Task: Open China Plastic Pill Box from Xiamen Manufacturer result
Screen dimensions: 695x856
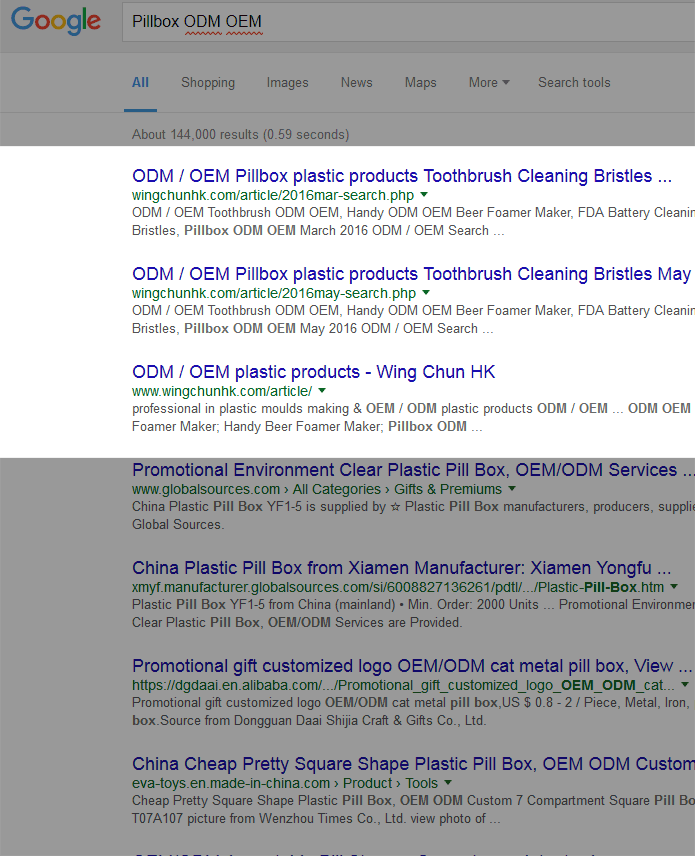Action: click(x=401, y=568)
